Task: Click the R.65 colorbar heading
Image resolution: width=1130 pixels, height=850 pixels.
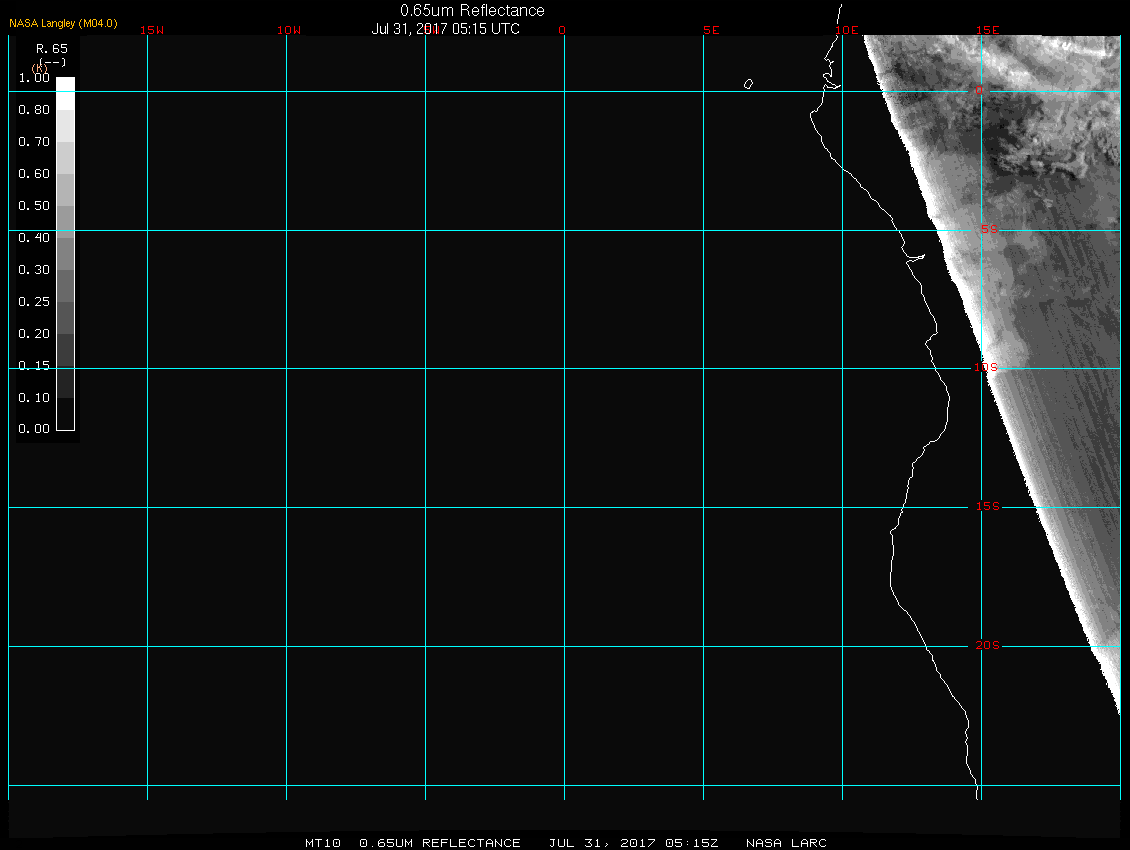Action: pos(51,48)
